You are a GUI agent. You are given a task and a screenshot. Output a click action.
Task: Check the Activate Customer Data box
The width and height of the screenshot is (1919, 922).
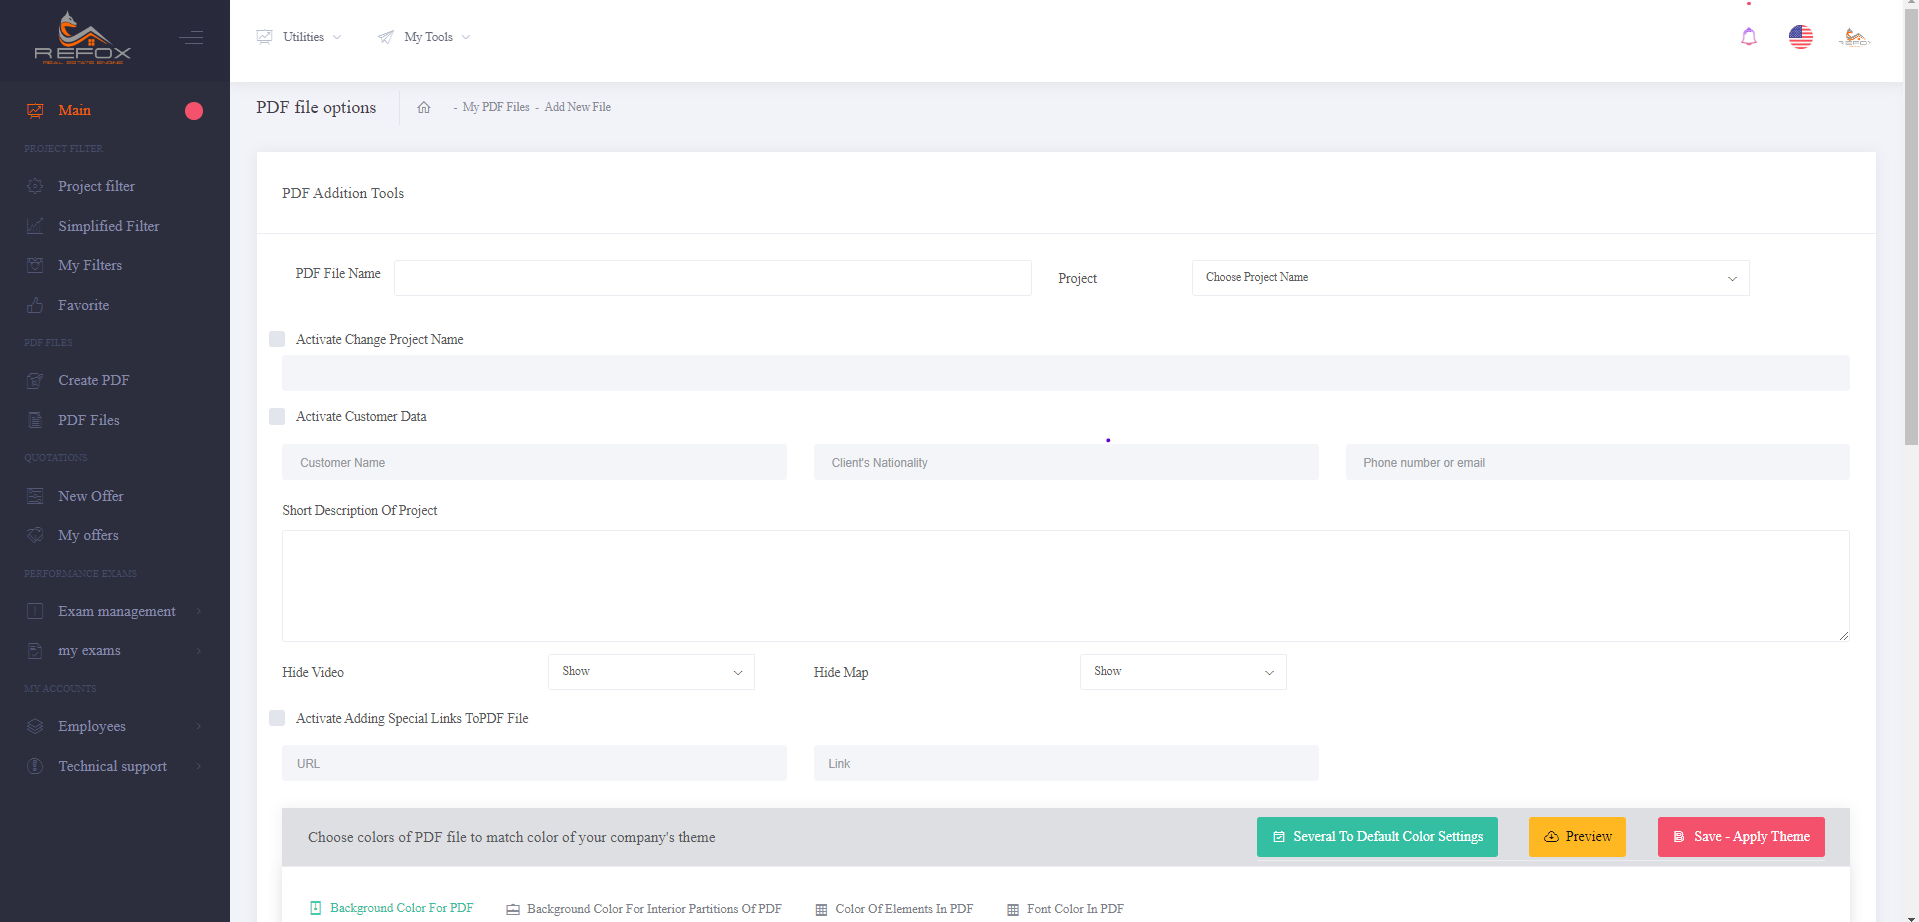277,416
